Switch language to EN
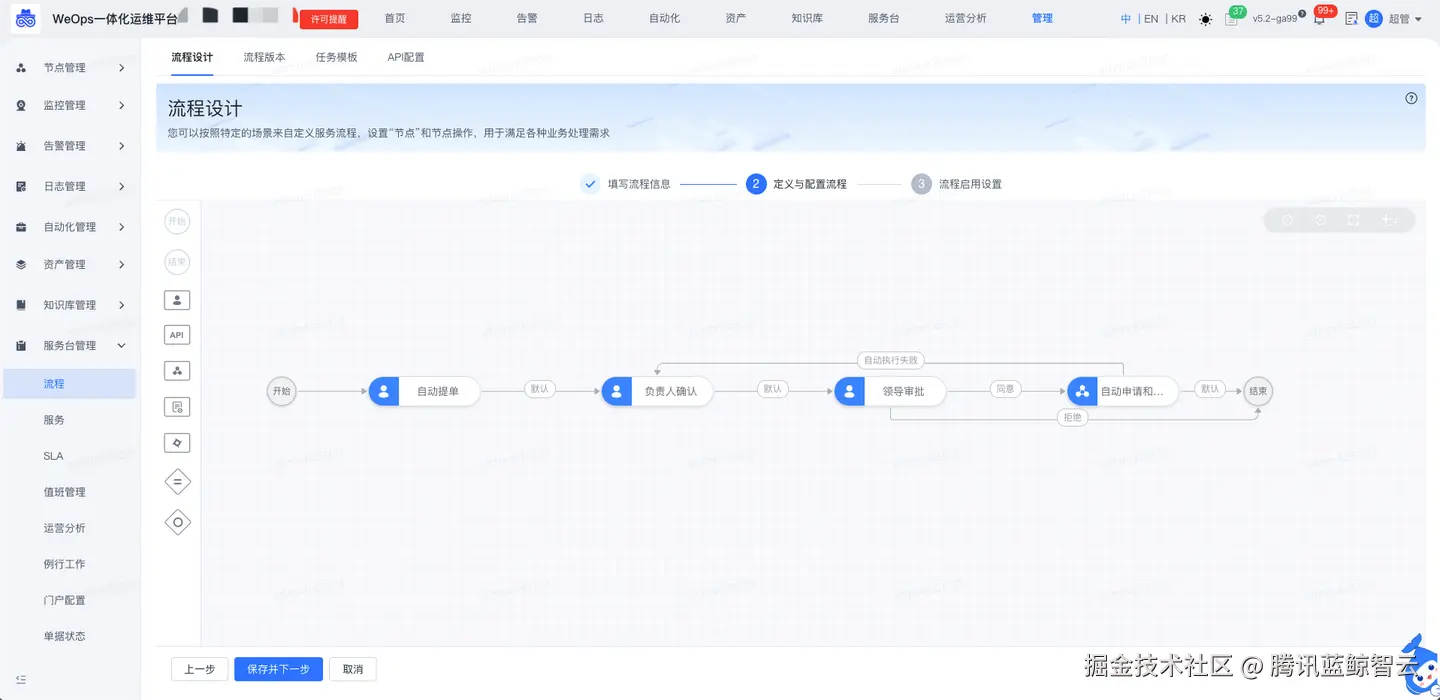 tap(1151, 19)
